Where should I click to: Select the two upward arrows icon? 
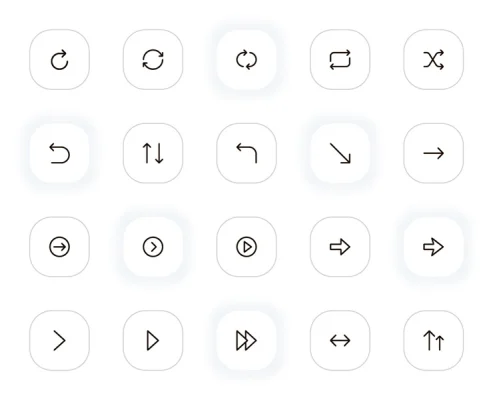tap(433, 340)
